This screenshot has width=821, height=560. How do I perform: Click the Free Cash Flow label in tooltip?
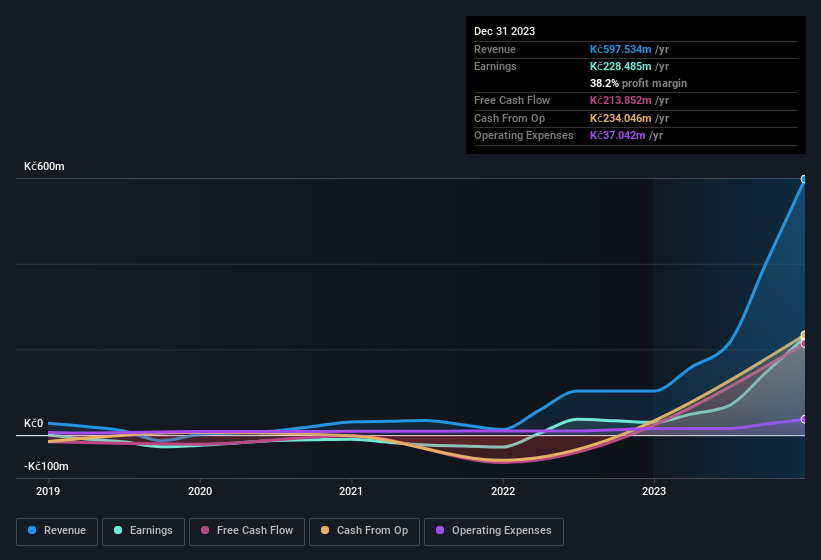[x=512, y=100]
